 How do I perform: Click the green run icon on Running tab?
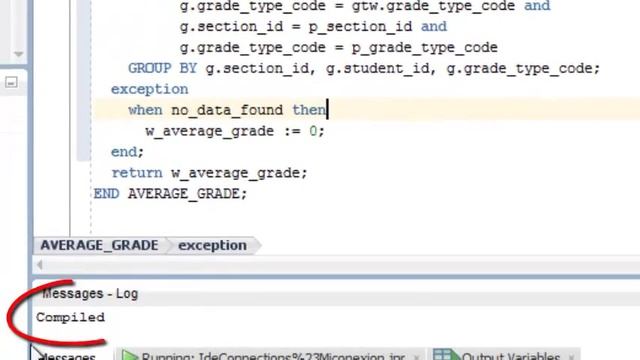[130, 355]
